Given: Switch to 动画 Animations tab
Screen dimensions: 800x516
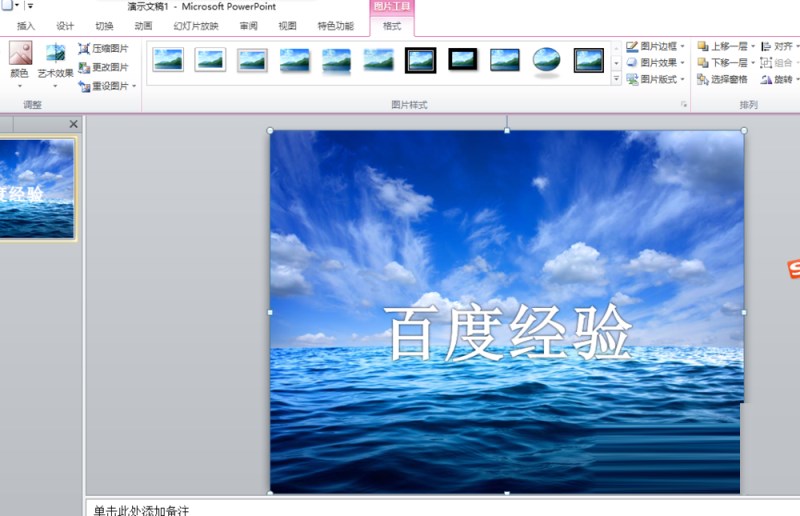Looking at the screenshot, I should point(143,26).
